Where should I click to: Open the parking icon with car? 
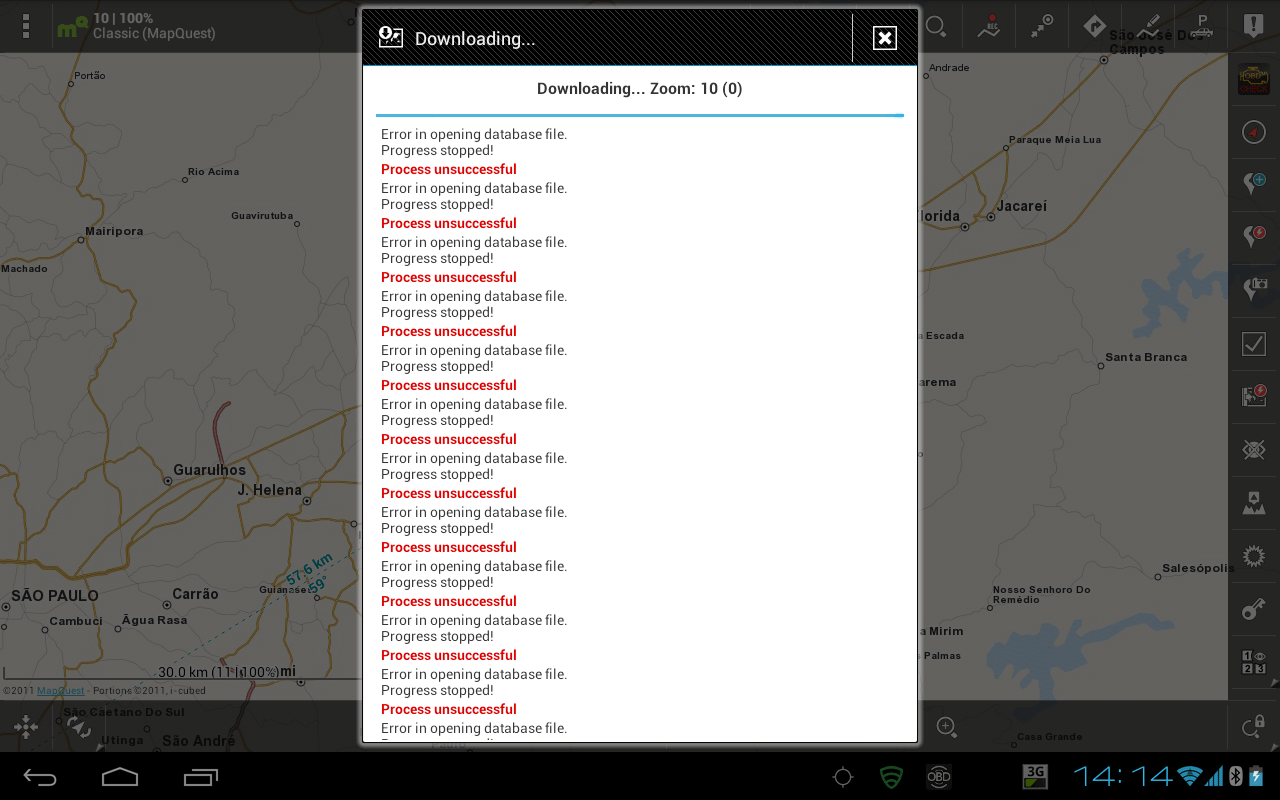click(1202, 26)
